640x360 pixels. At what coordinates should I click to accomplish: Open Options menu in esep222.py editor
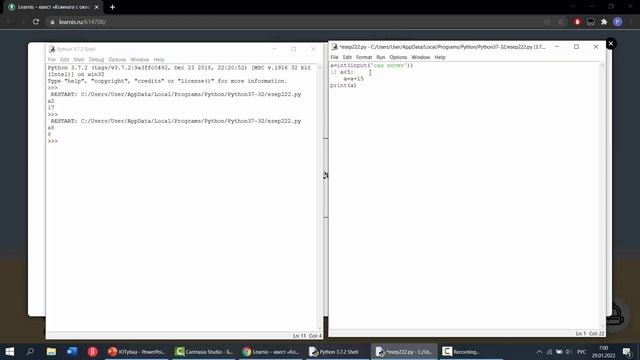(x=398, y=57)
